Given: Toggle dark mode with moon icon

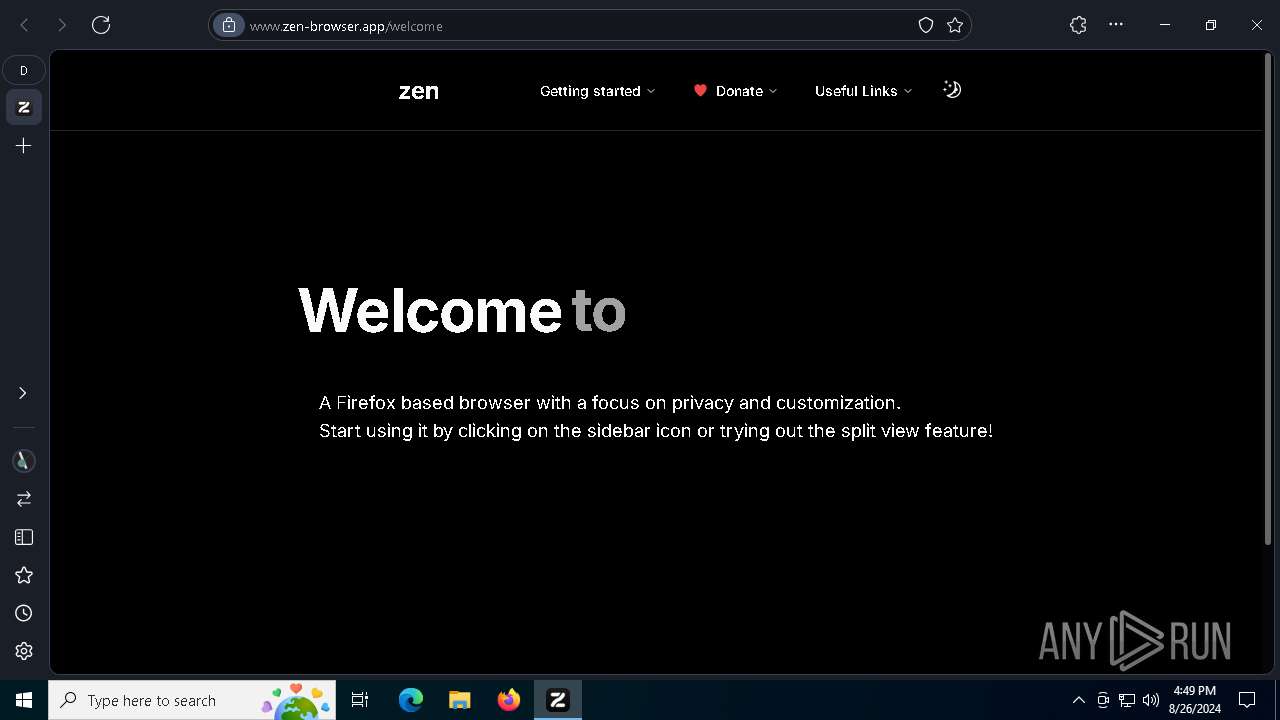Looking at the screenshot, I should point(952,90).
